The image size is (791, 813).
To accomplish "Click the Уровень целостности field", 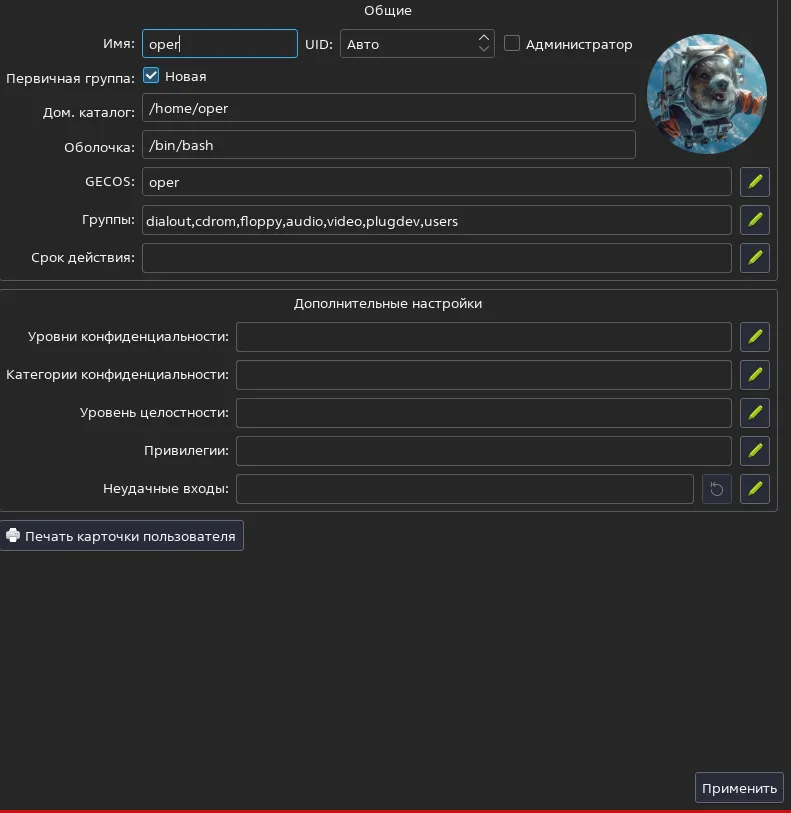I will coord(484,413).
